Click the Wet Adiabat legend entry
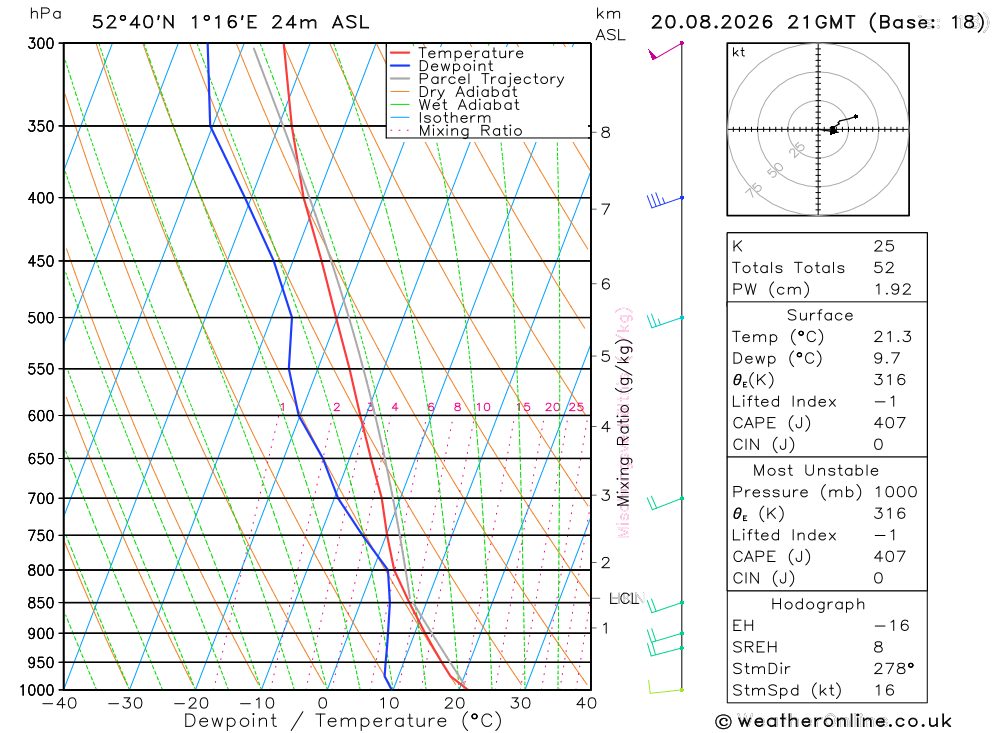 [454, 105]
